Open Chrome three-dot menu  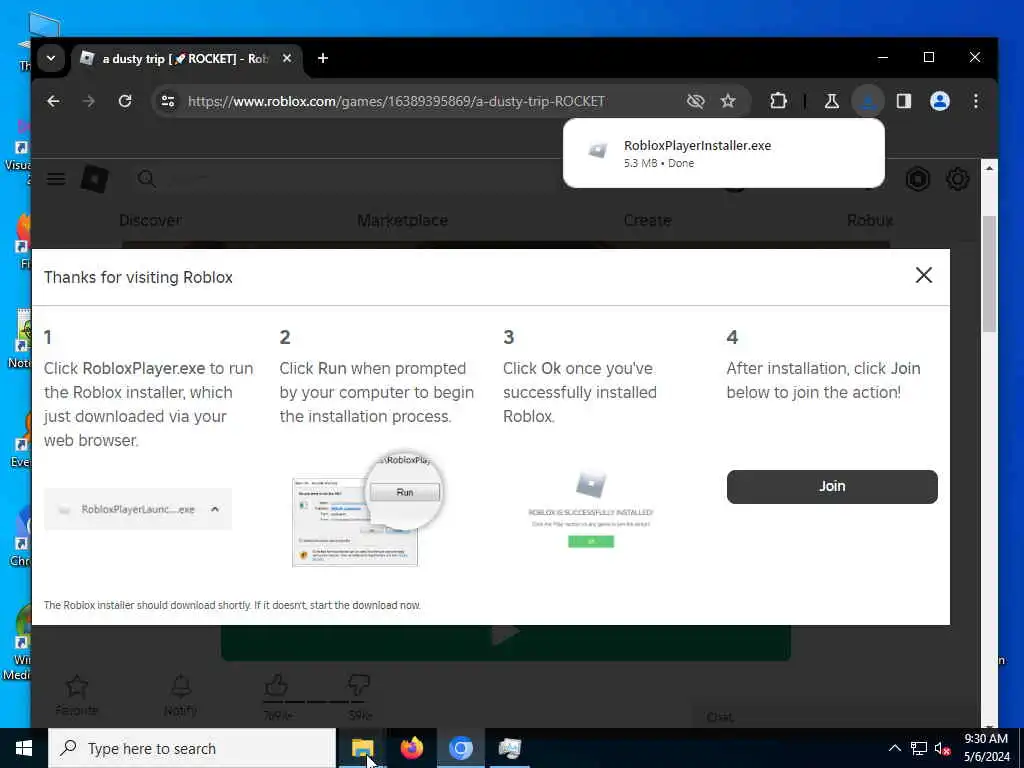[x=976, y=101]
